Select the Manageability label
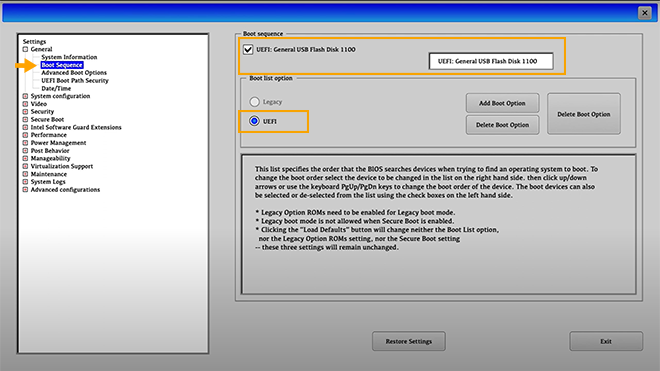Screen dimensions: 660x371 click(x=50, y=158)
